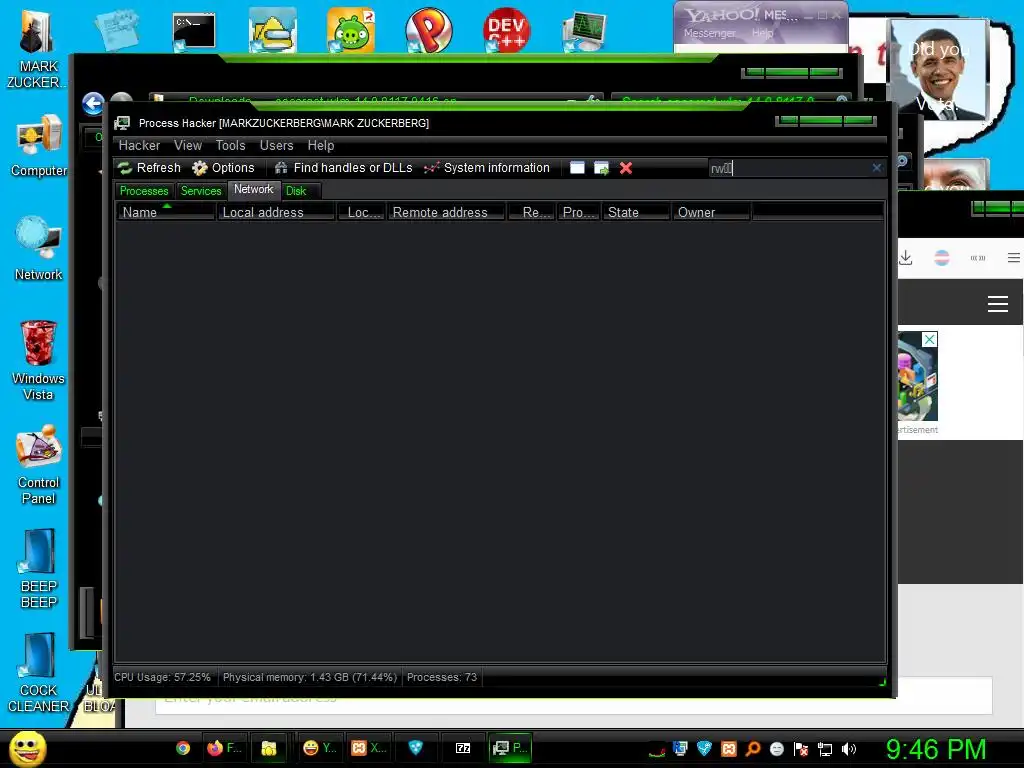Click the volume speaker tray icon
The width and height of the screenshot is (1024, 768).
coord(849,749)
